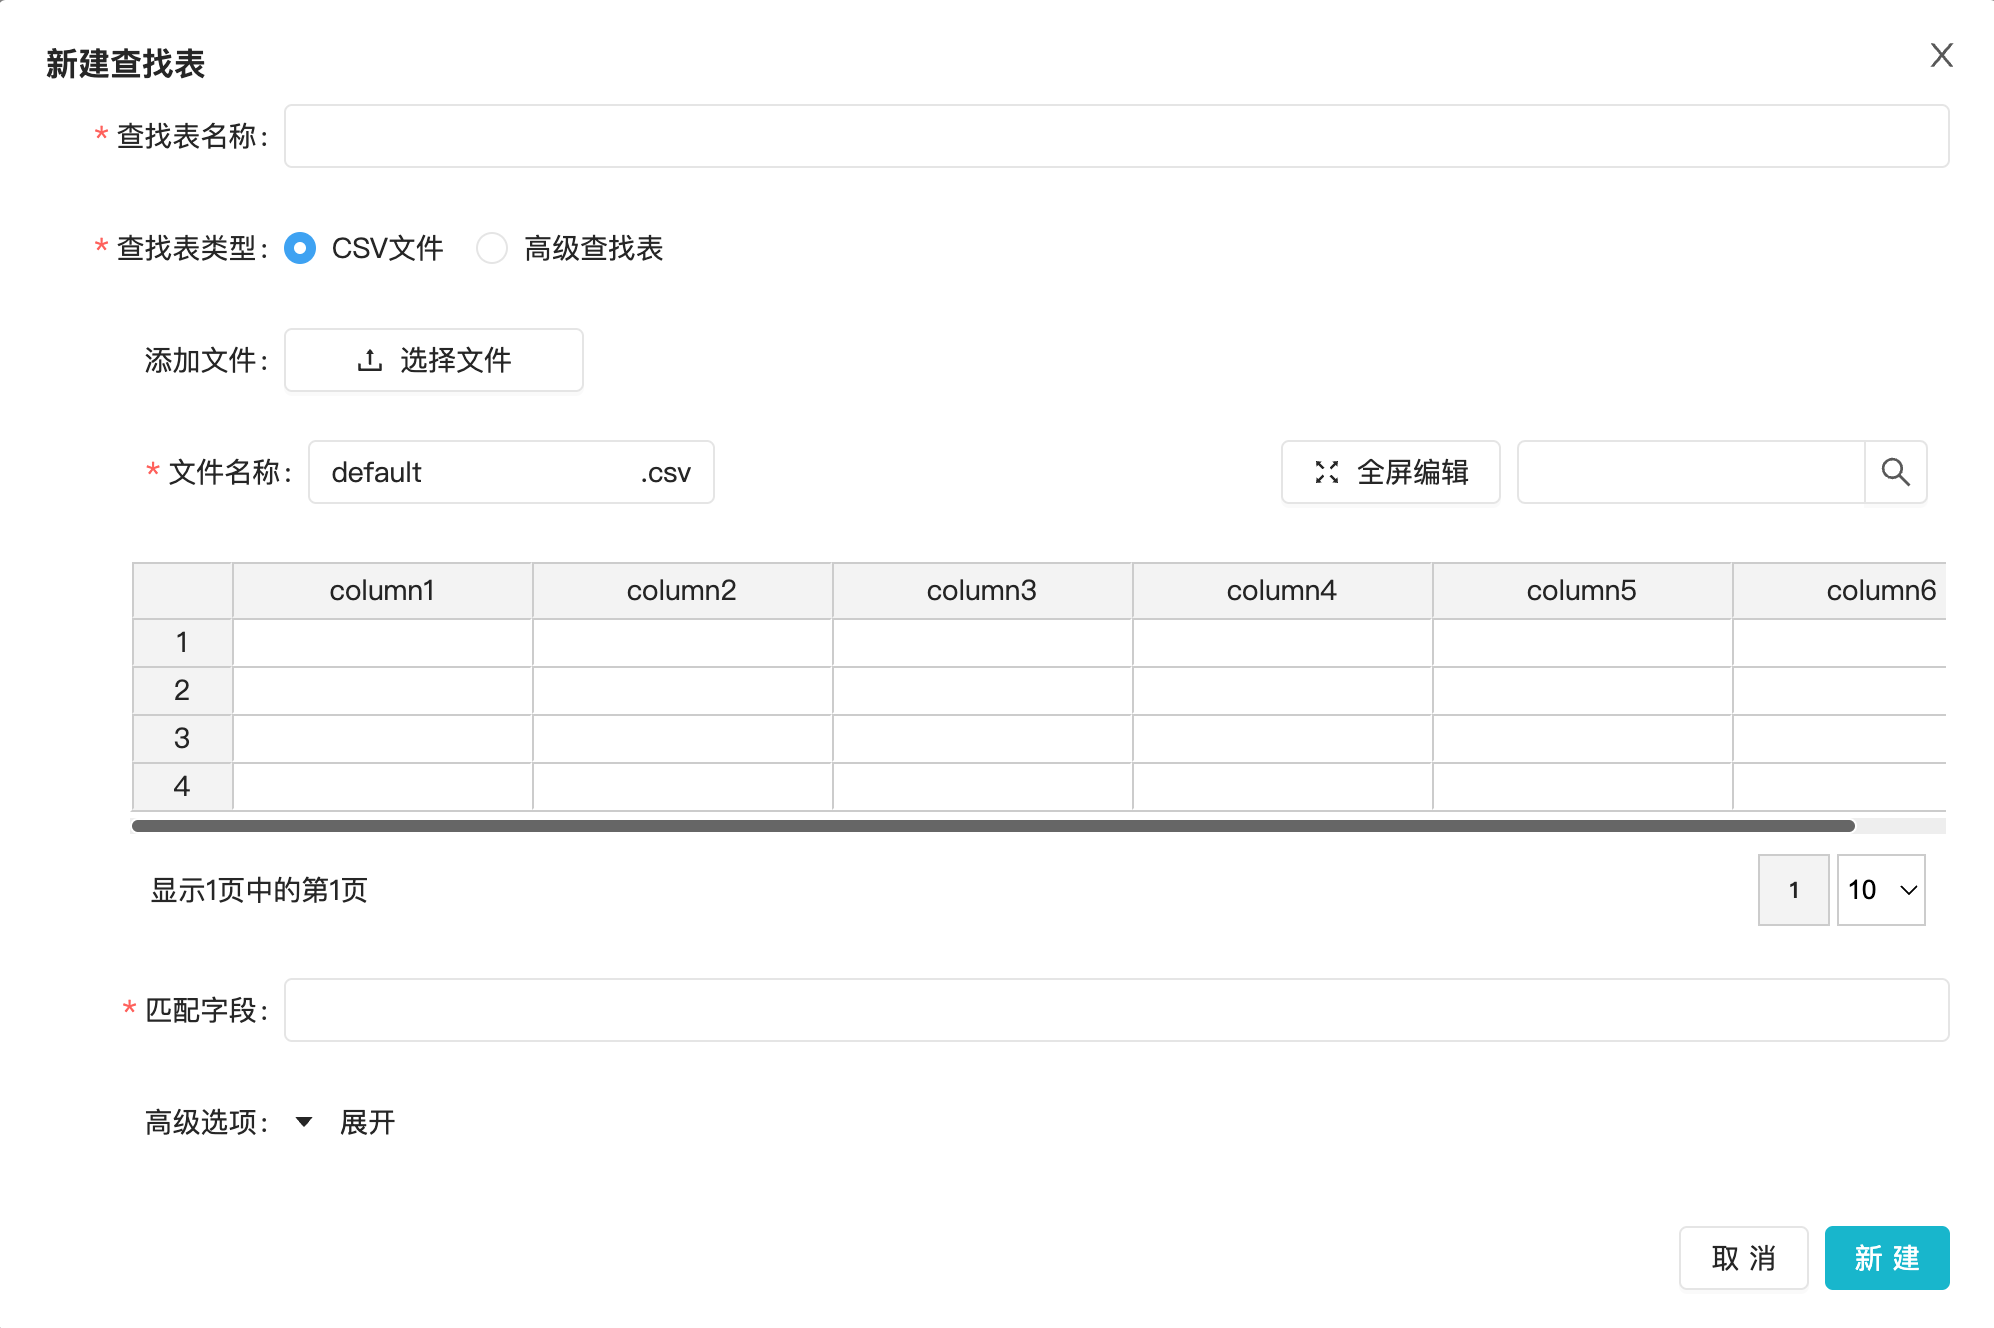Image resolution: width=1994 pixels, height=1328 pixels.
Task: Click page number 1 button
Action: (1794, 890)
